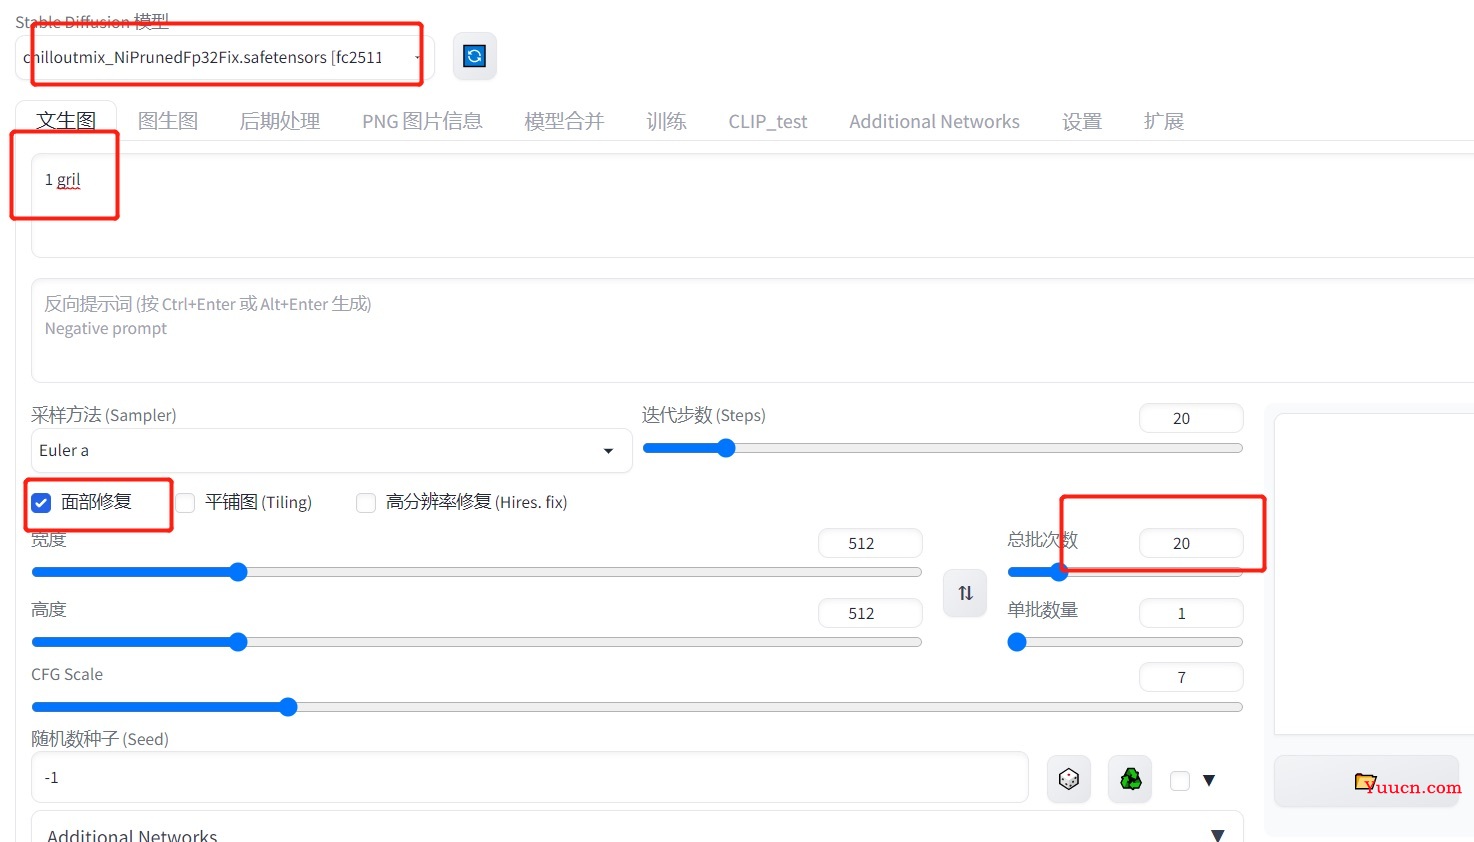Open the CLIP_test tab
The image size is (1474, 842).
[x=767, y=121]
